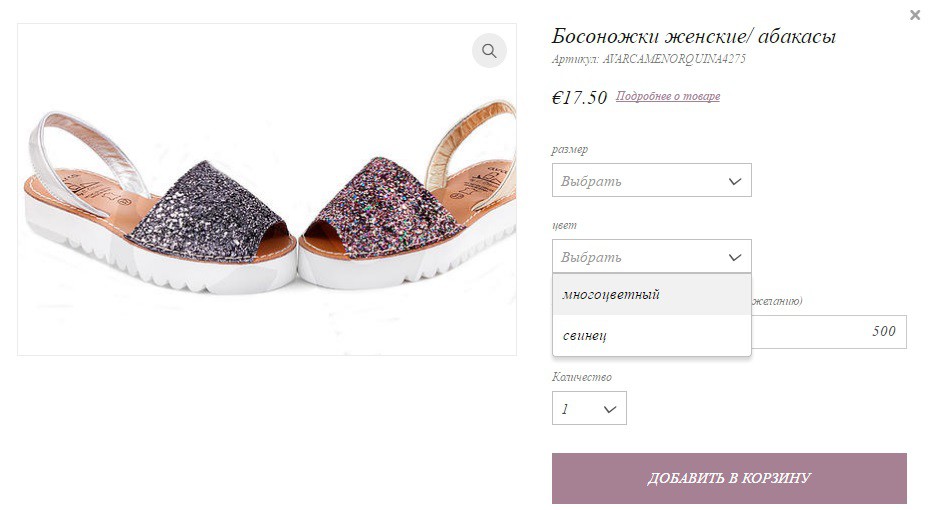
Task: Click the chevron arrow in размер selector
Action: point(735,181)
